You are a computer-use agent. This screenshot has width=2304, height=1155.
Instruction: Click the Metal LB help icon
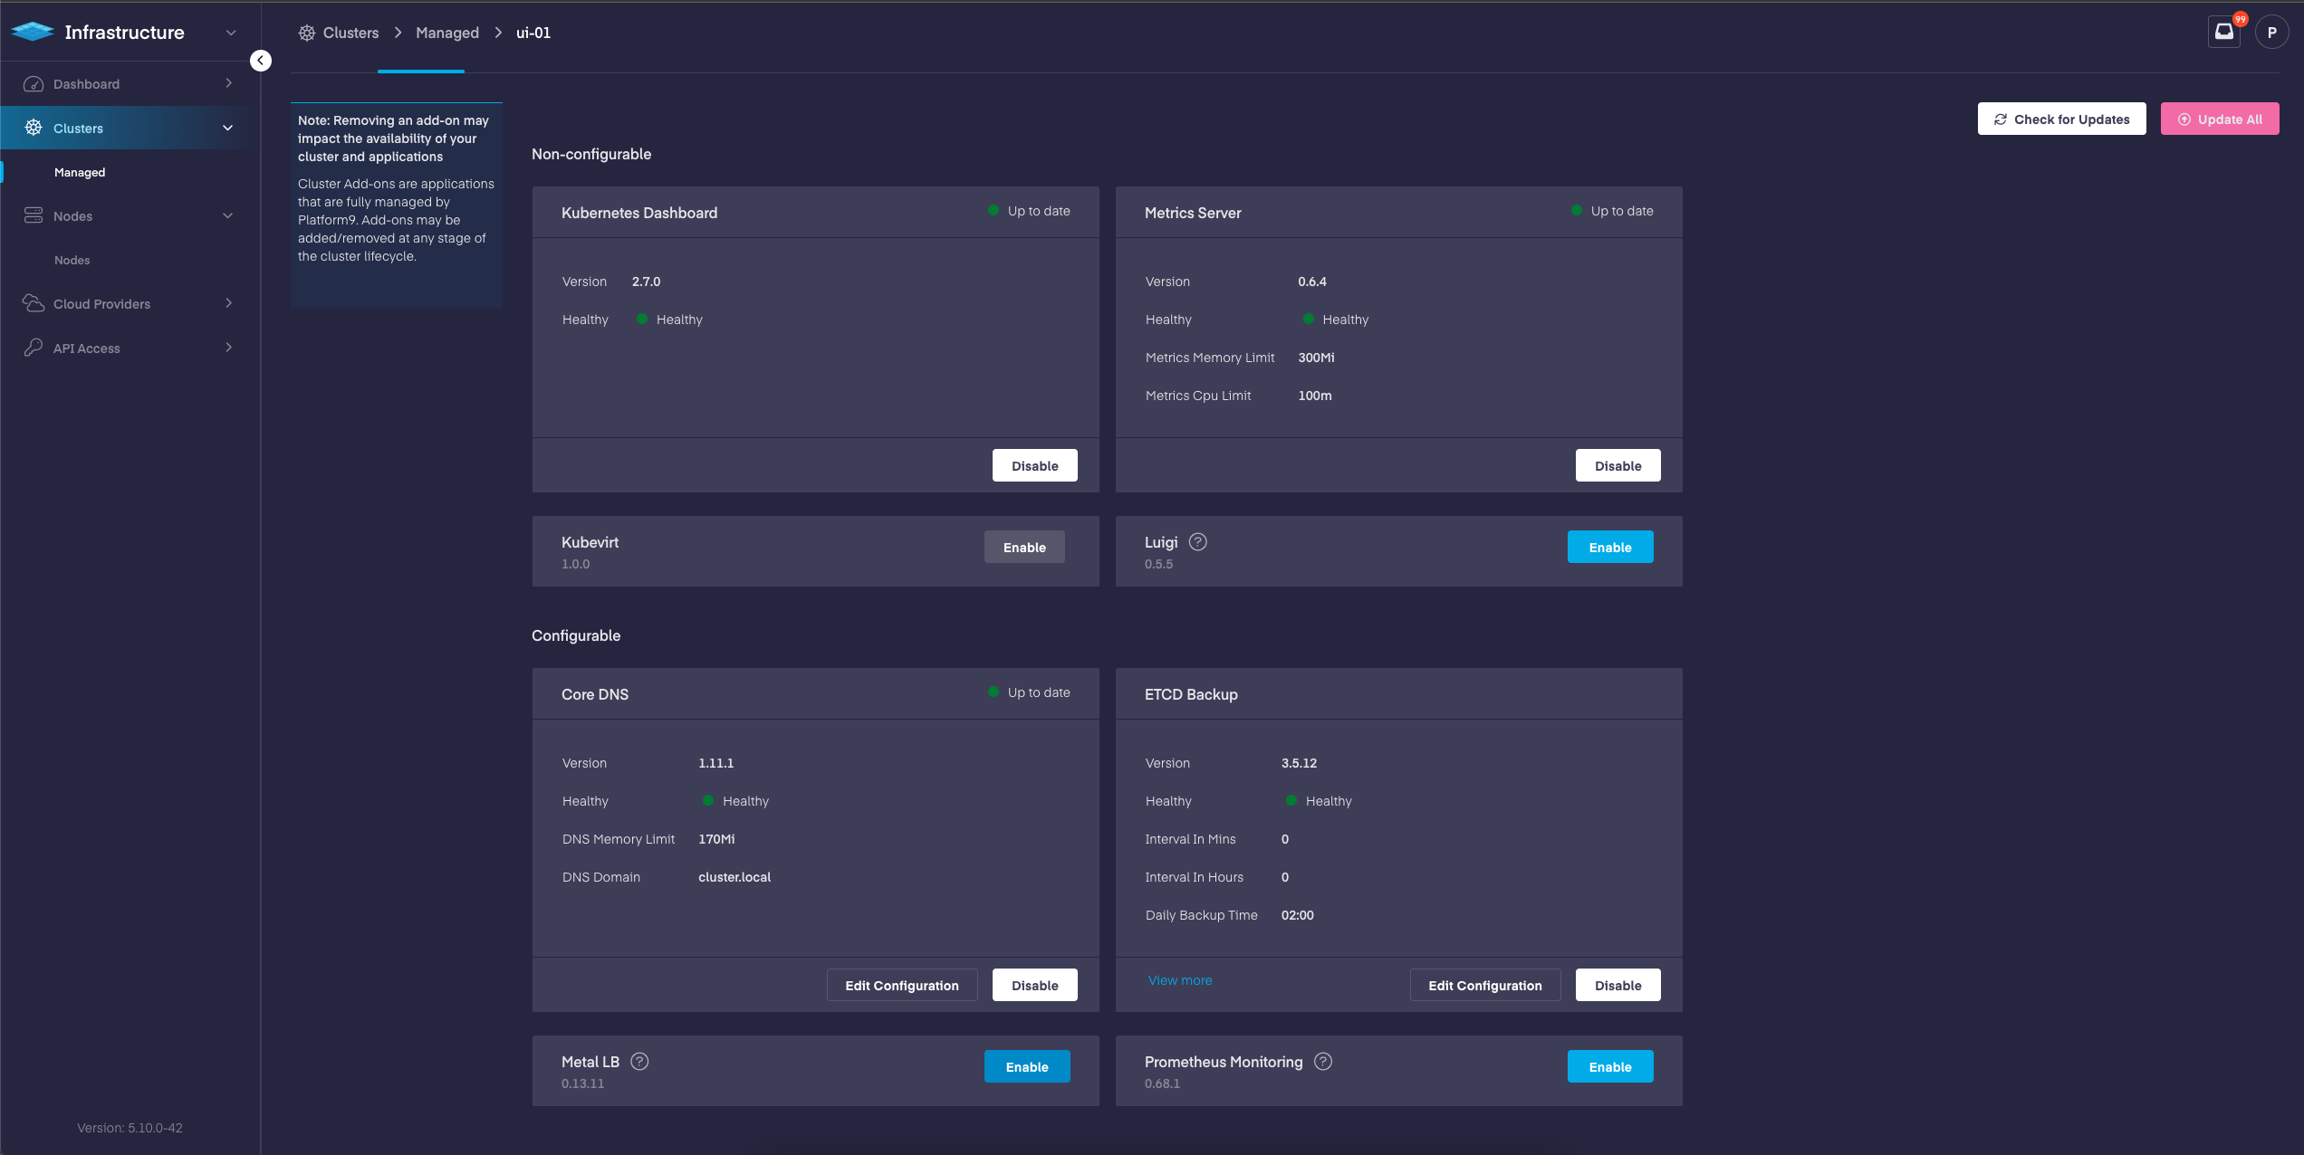(x=639, y=1061)
